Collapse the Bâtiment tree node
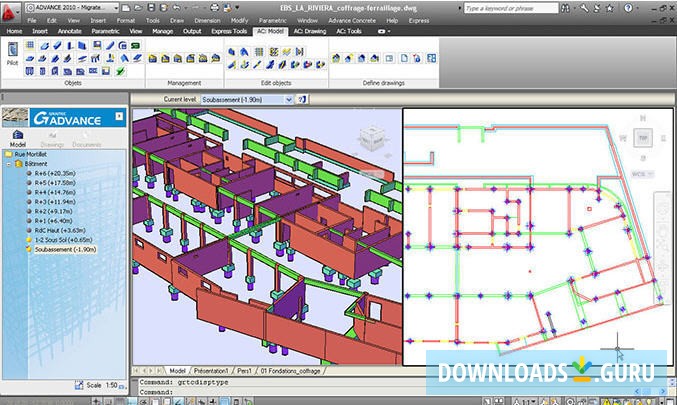 pyautogui.click(x=8, y=165)
